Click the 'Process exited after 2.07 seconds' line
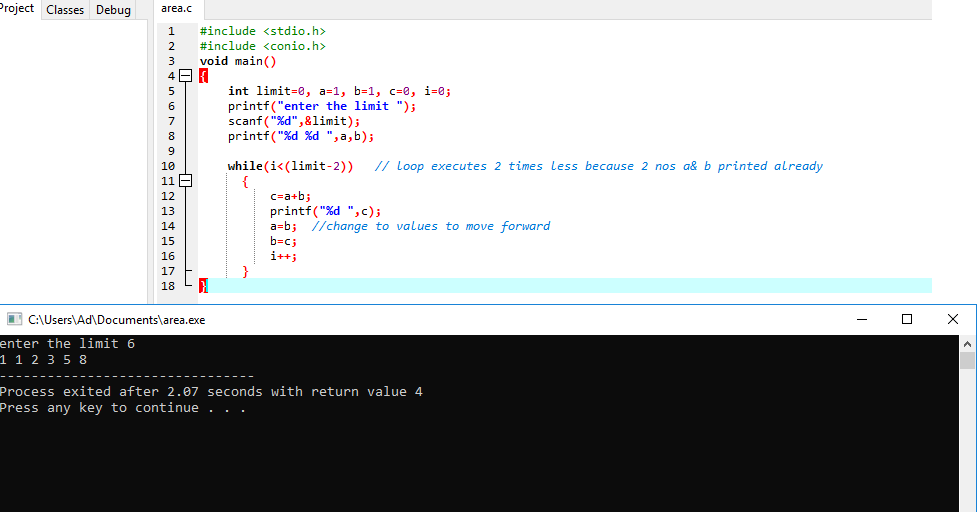This screenshot has width=979, height=512. (x=211, y=391)
